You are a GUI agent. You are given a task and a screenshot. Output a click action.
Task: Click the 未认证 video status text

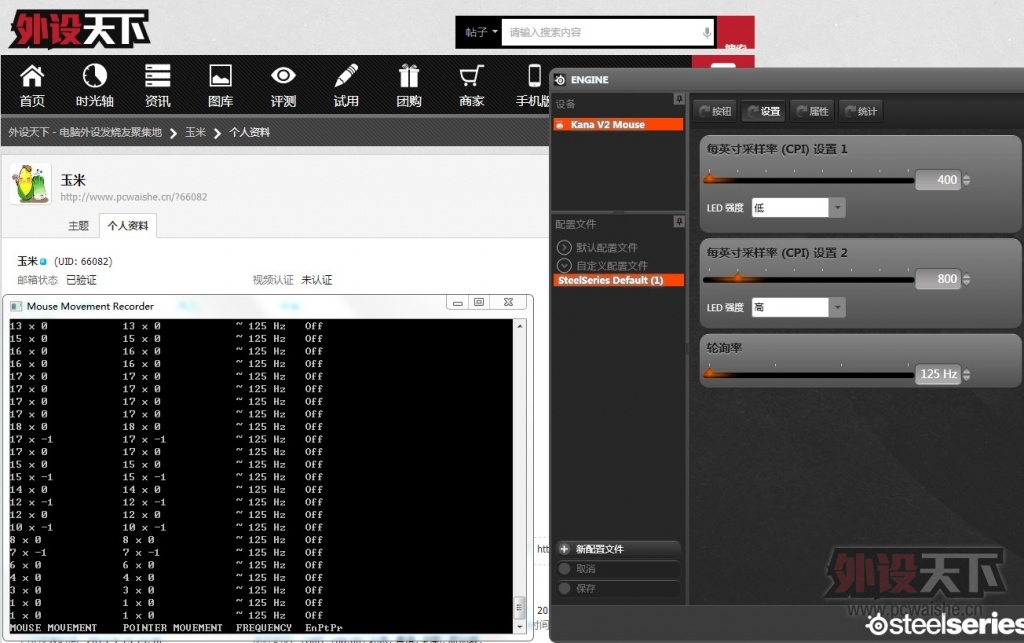click(317, 280)
